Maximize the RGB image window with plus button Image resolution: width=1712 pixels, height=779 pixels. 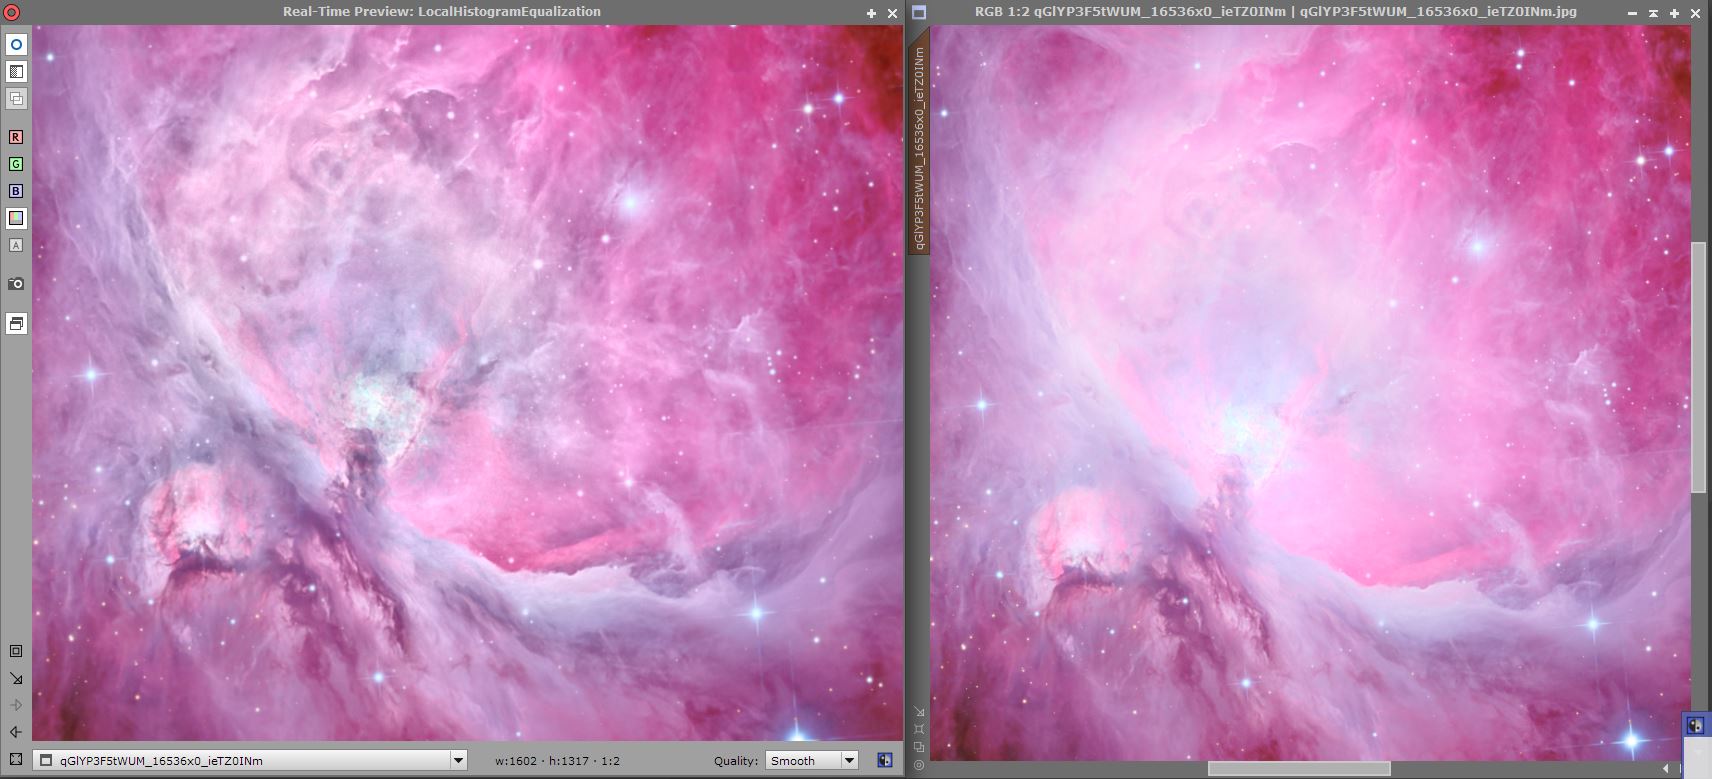coord(1674,13)
